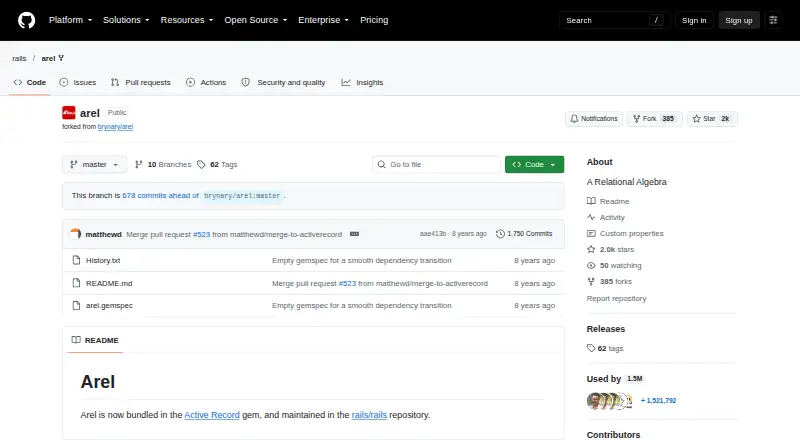Open the rails organization link
The width and height of the screenshot is (800, 440).
click(x=19, y=58)
